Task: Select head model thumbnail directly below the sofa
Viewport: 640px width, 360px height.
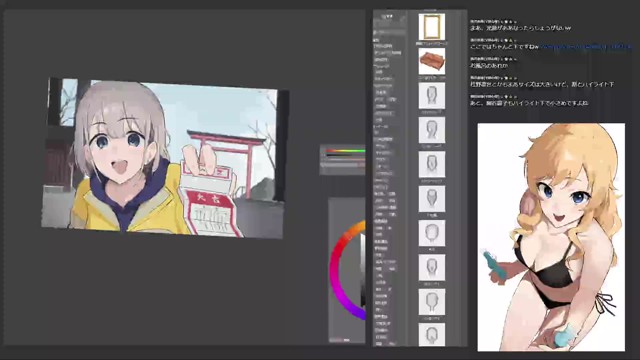Action: coord(431,96)
